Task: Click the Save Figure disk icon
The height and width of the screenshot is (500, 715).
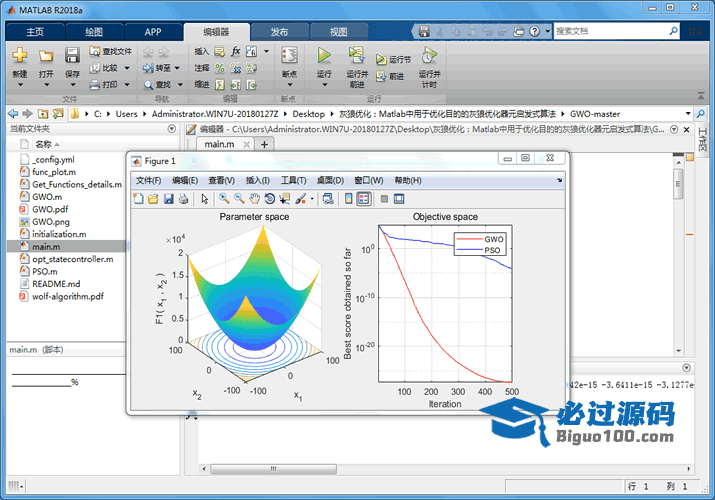Action: click(x=168, y=199)
